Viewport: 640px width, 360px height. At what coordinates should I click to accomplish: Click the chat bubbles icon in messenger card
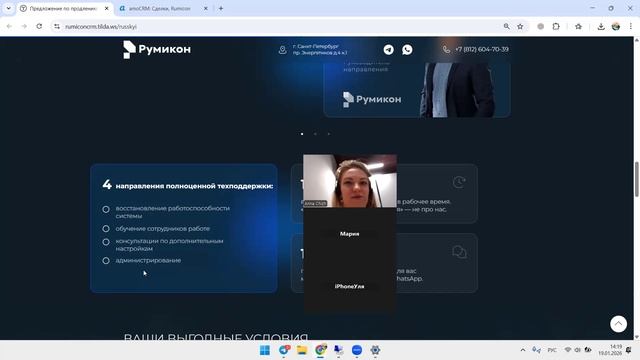tap(459, 252)
